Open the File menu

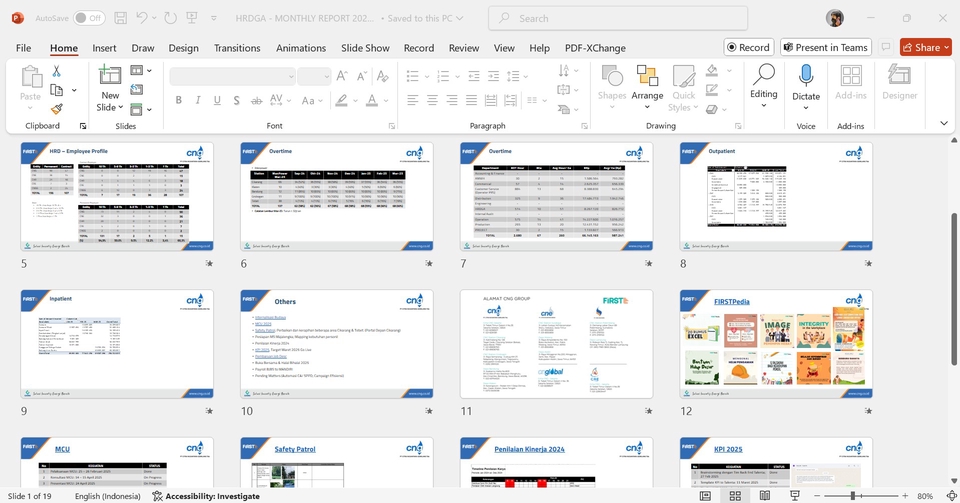point(23,48)
